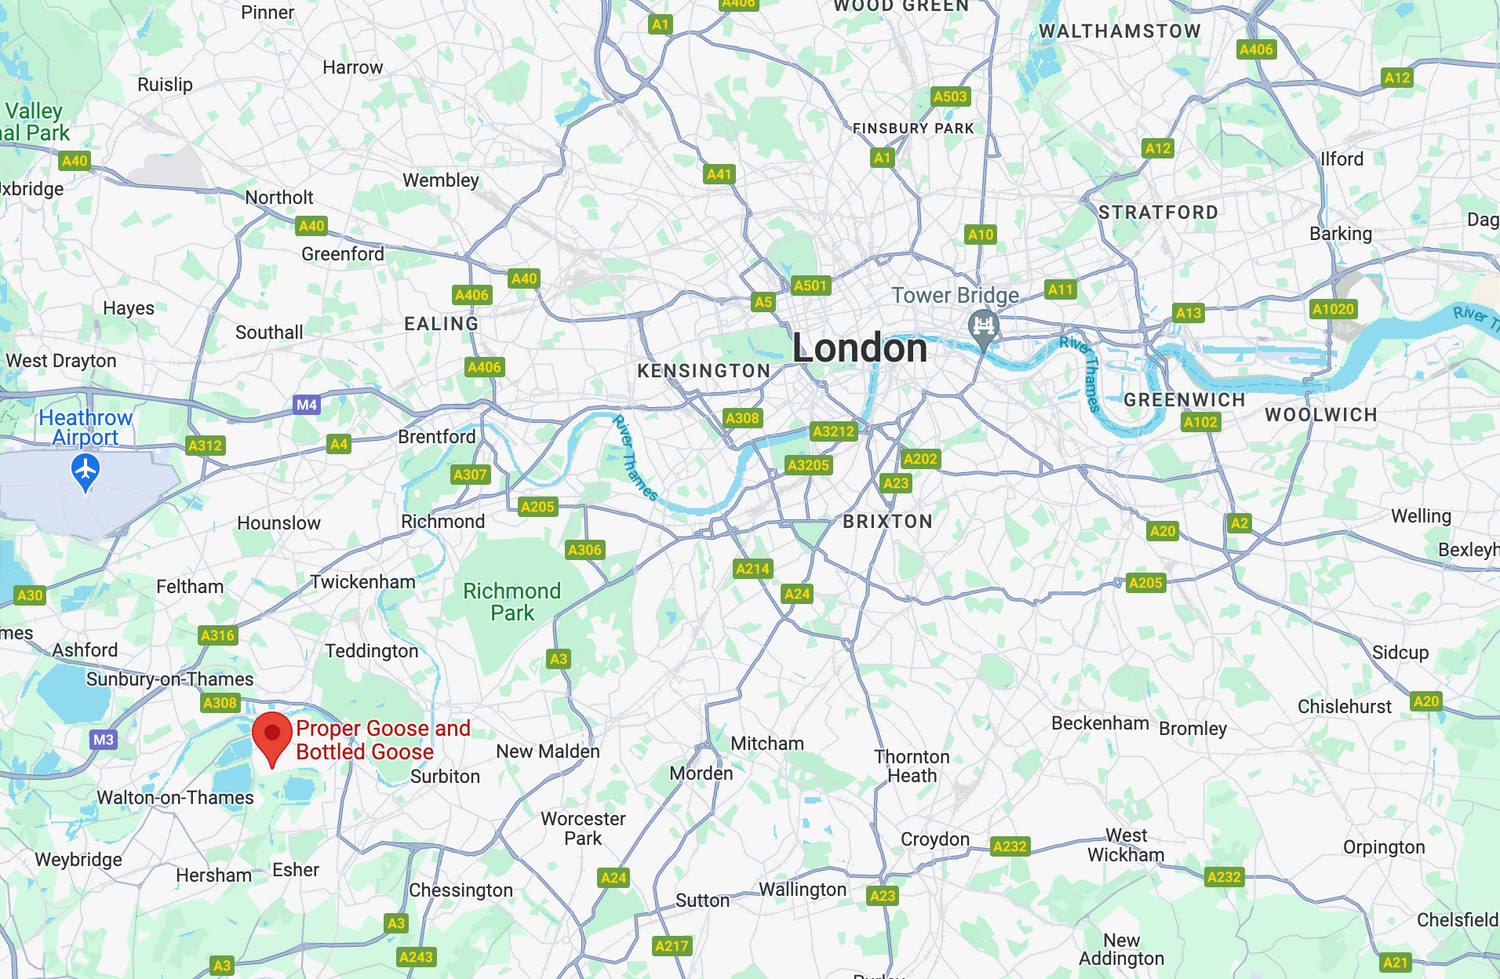Click the Tower Bridge landmark marker
Screen dimensions: 1500x979
pyautogui.click(x=984, y=329)
